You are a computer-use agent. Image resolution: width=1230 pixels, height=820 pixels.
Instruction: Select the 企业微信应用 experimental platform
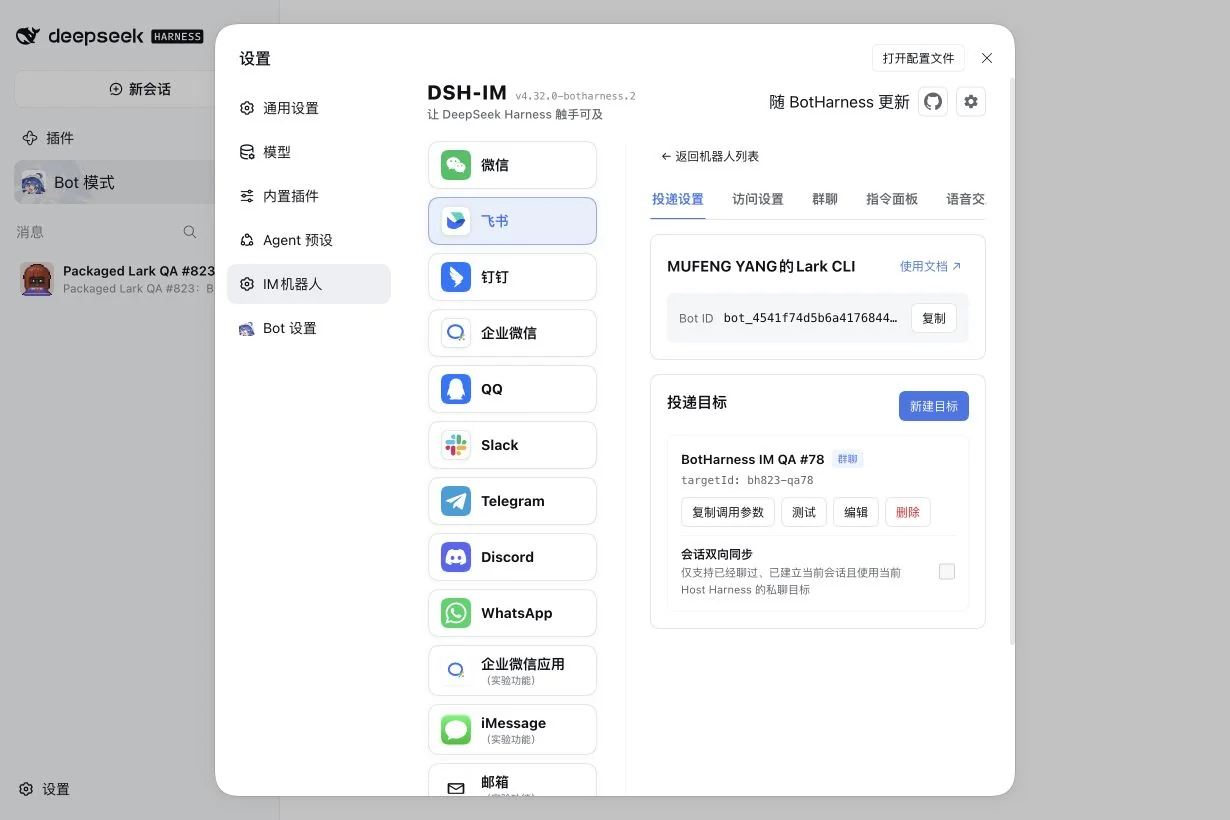512,671
